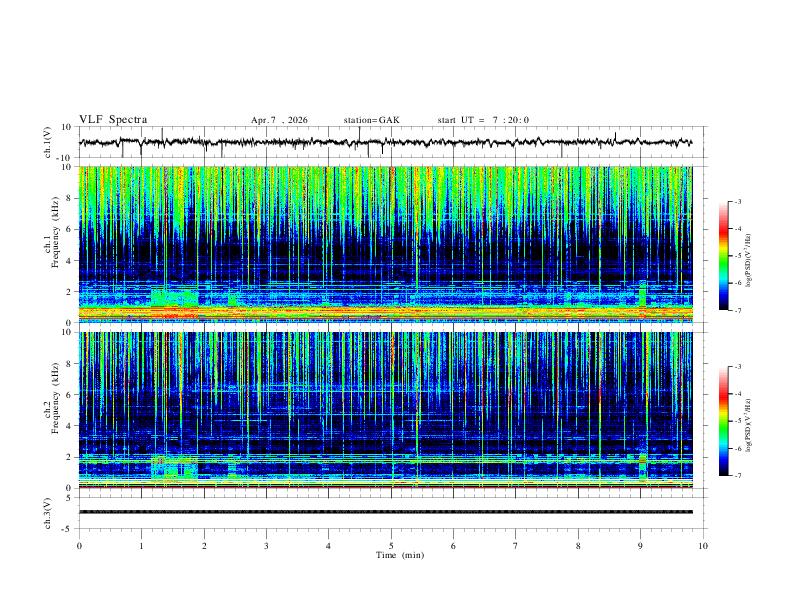The height and width of the screenshot is (612, 792).
Task: Click the "10" tick on the time axis
Action: (703, 546)
